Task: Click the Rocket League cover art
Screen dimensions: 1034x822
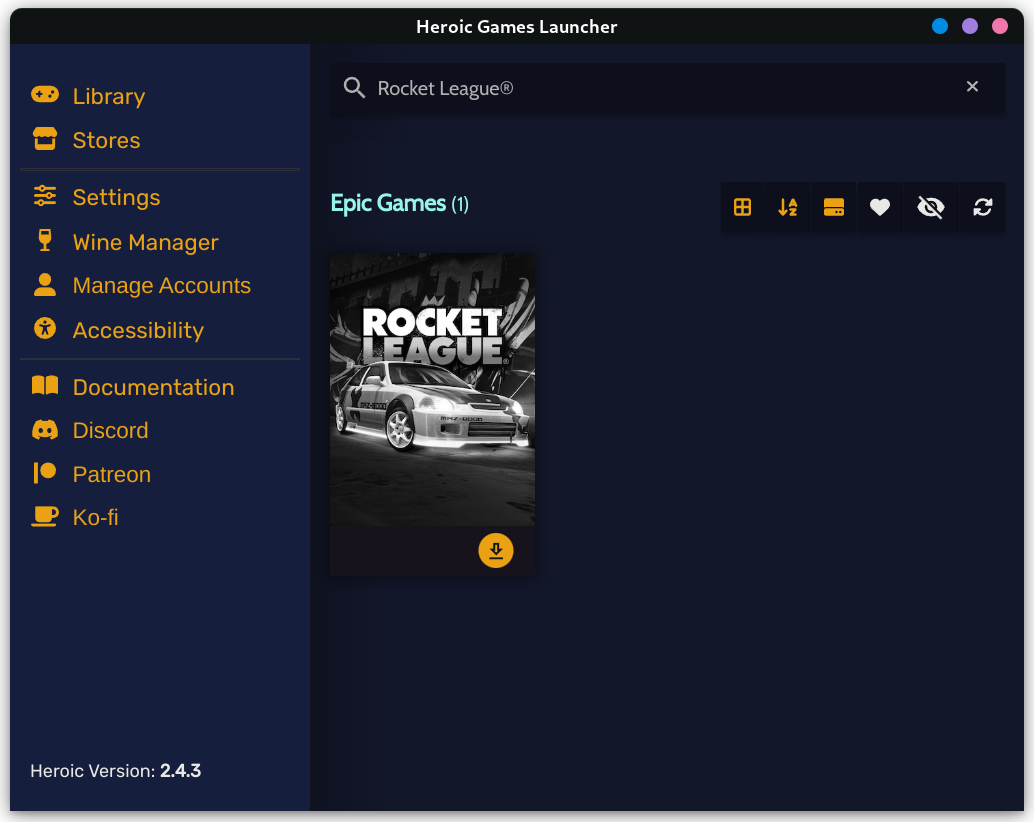Action: coord(432,389)
